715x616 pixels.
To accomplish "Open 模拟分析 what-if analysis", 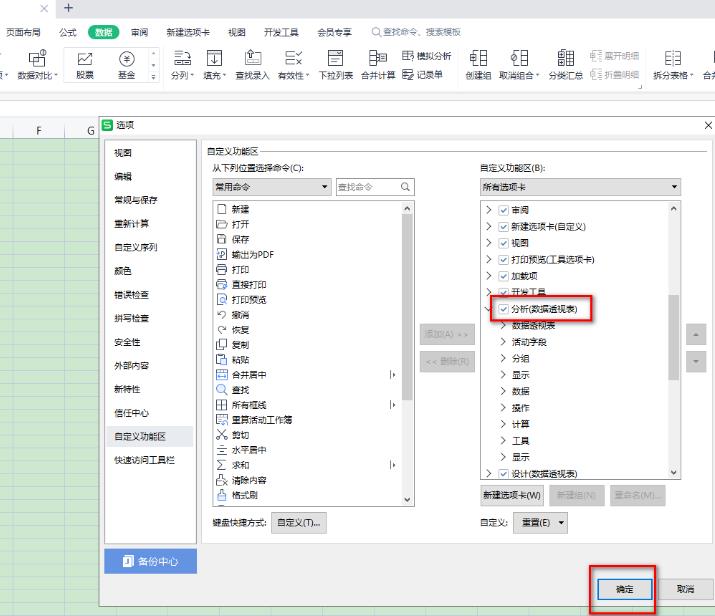I will click(x=427, y=56).
